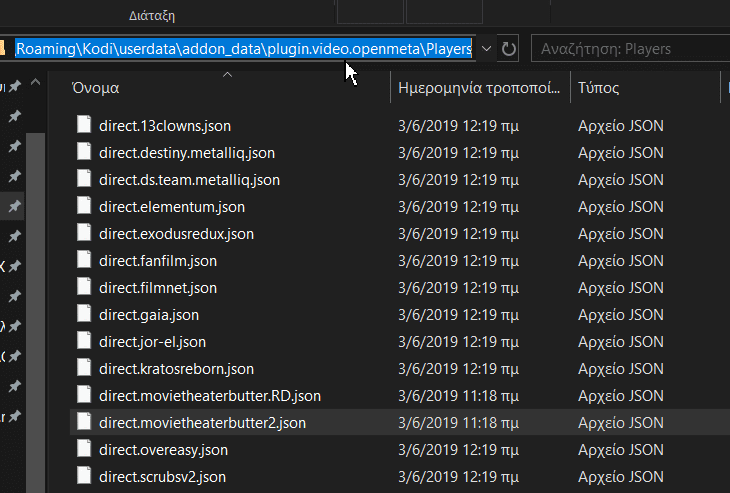Screen dimensions: 730x493
Task: Select the file name direct.overeasy.json
Action: click(163, 450)
